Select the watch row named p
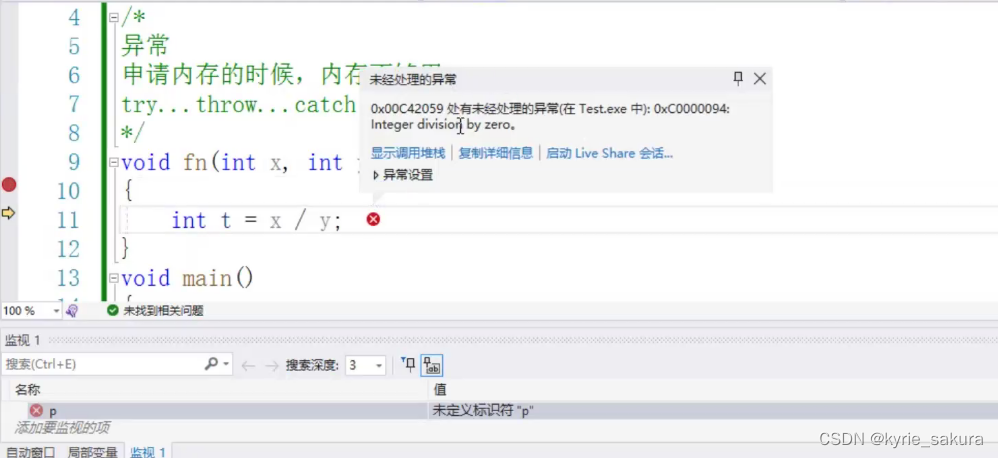This screenshot has width=998, height=458. coord(53,411)
